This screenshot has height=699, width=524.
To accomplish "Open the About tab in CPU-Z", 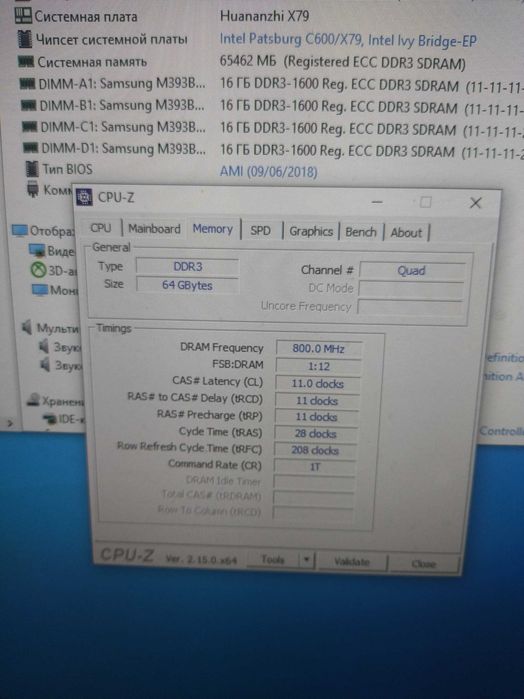I will [x=406, y=232].
